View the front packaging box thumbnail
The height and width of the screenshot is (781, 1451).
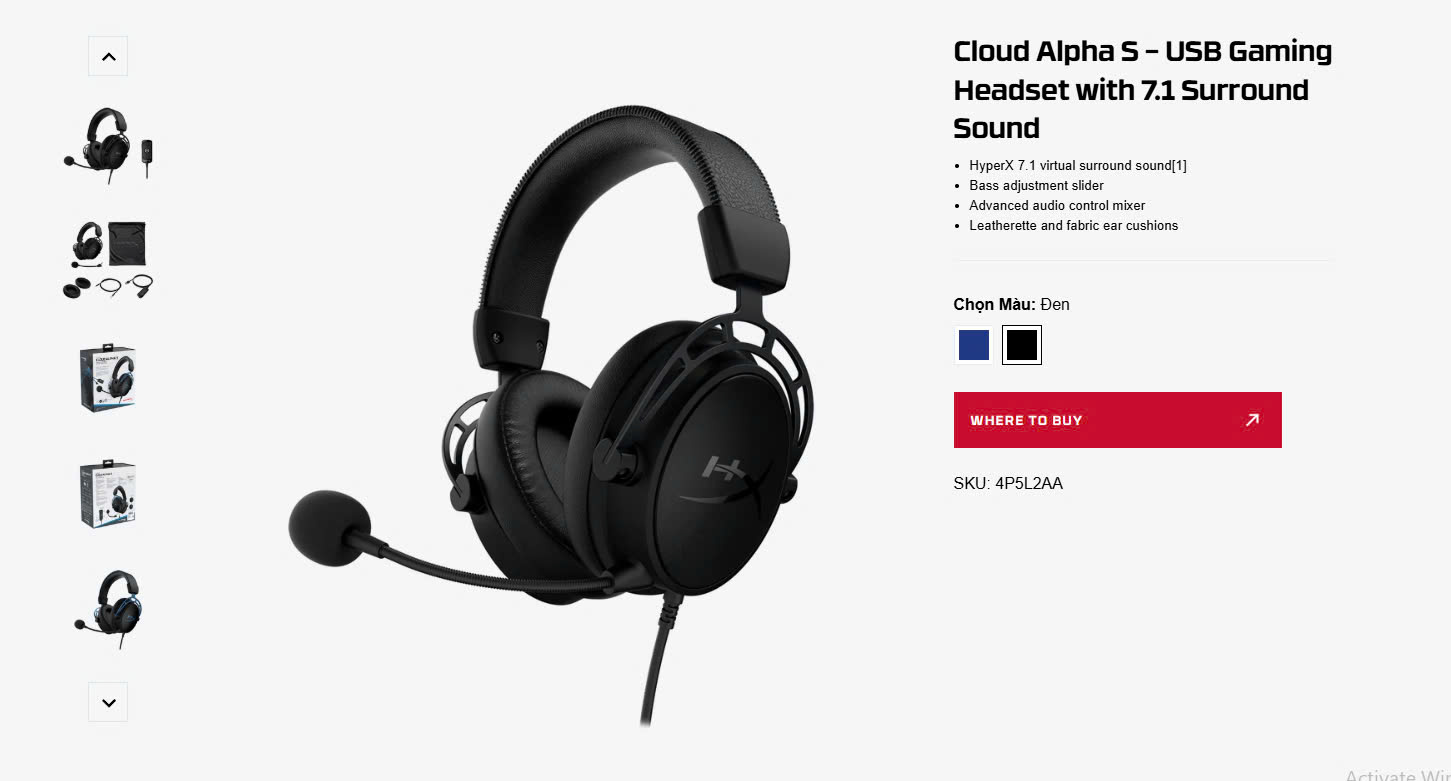tap(108, 379)
